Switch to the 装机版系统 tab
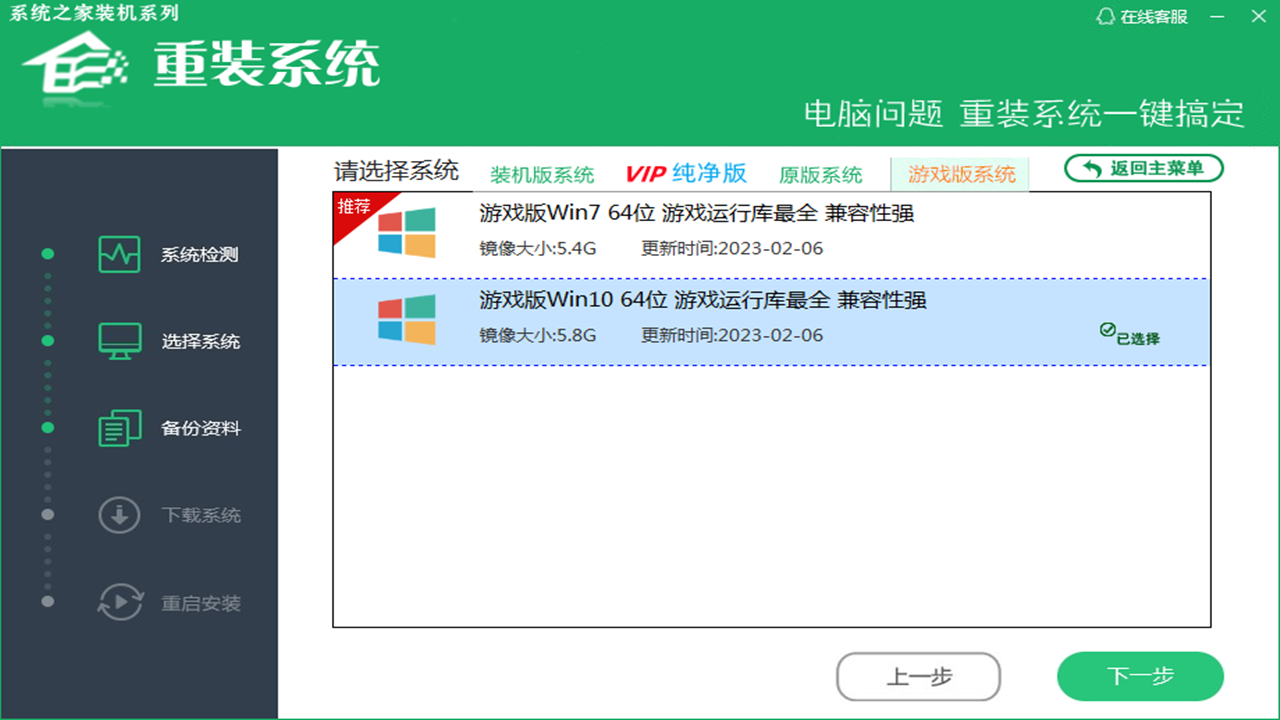The width and height of the screenshot is (1280, 720). (x=542, y=175)
